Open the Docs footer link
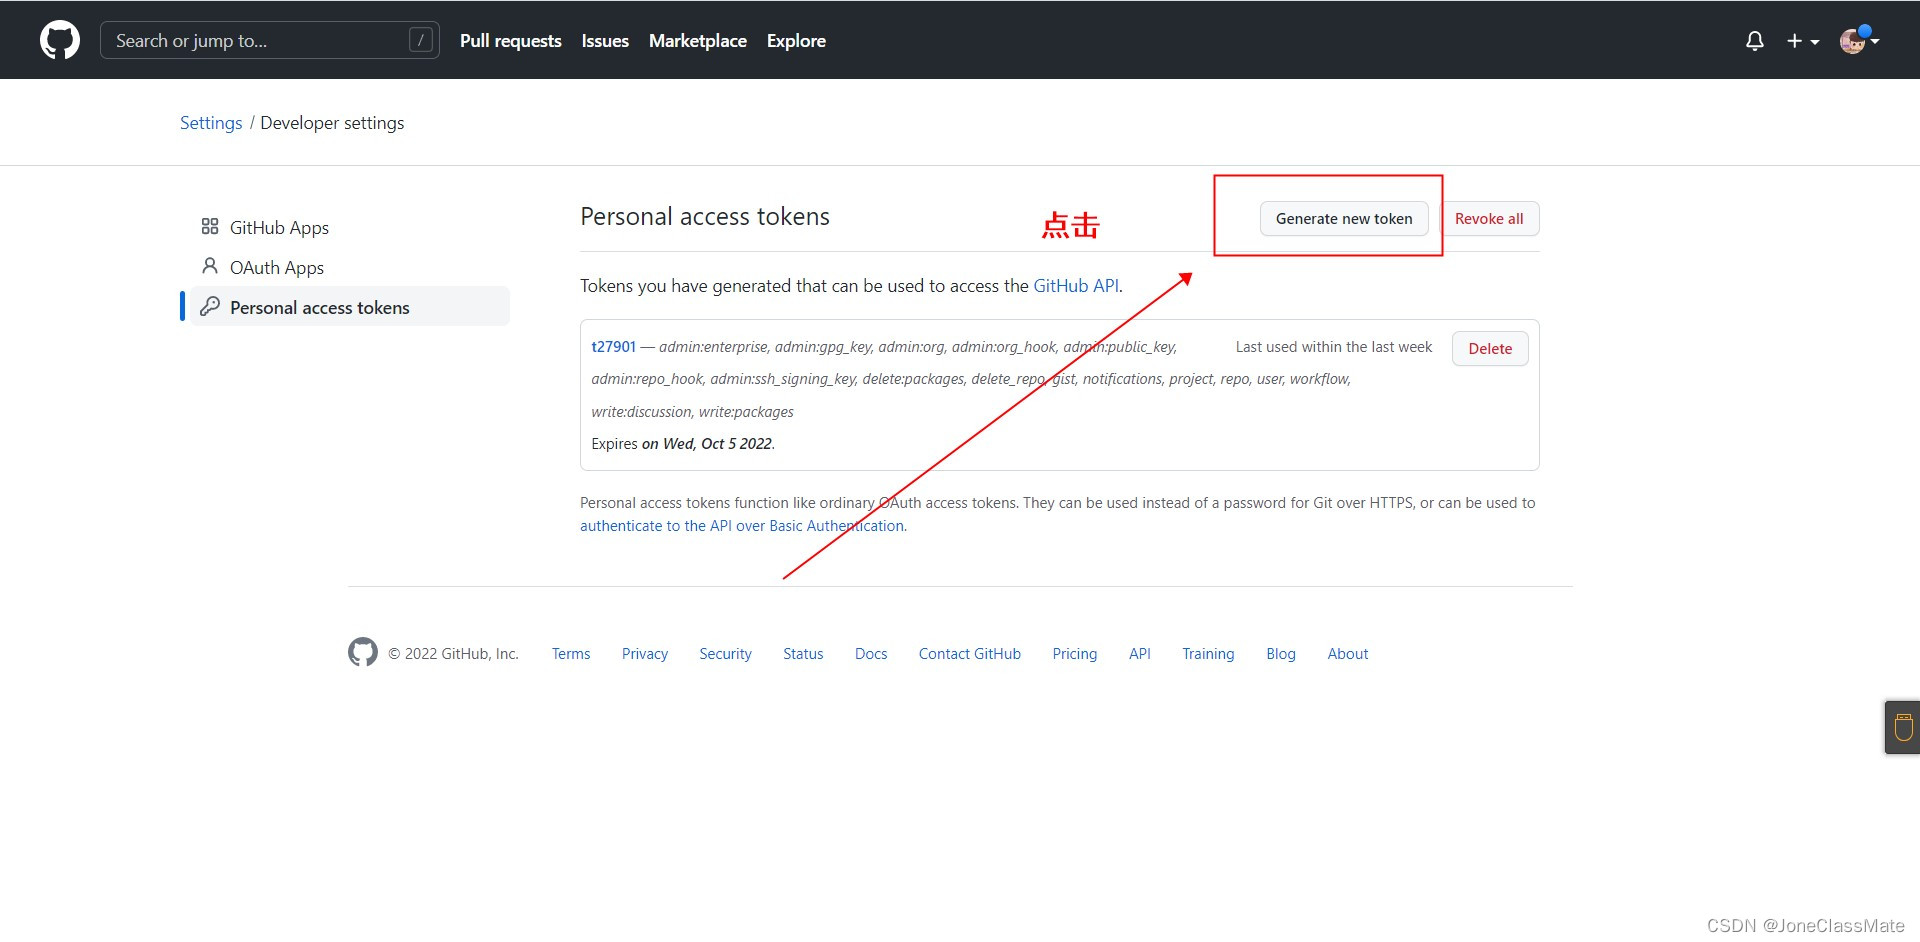This screenshot has height=942, width=1920. coord(871,654)
